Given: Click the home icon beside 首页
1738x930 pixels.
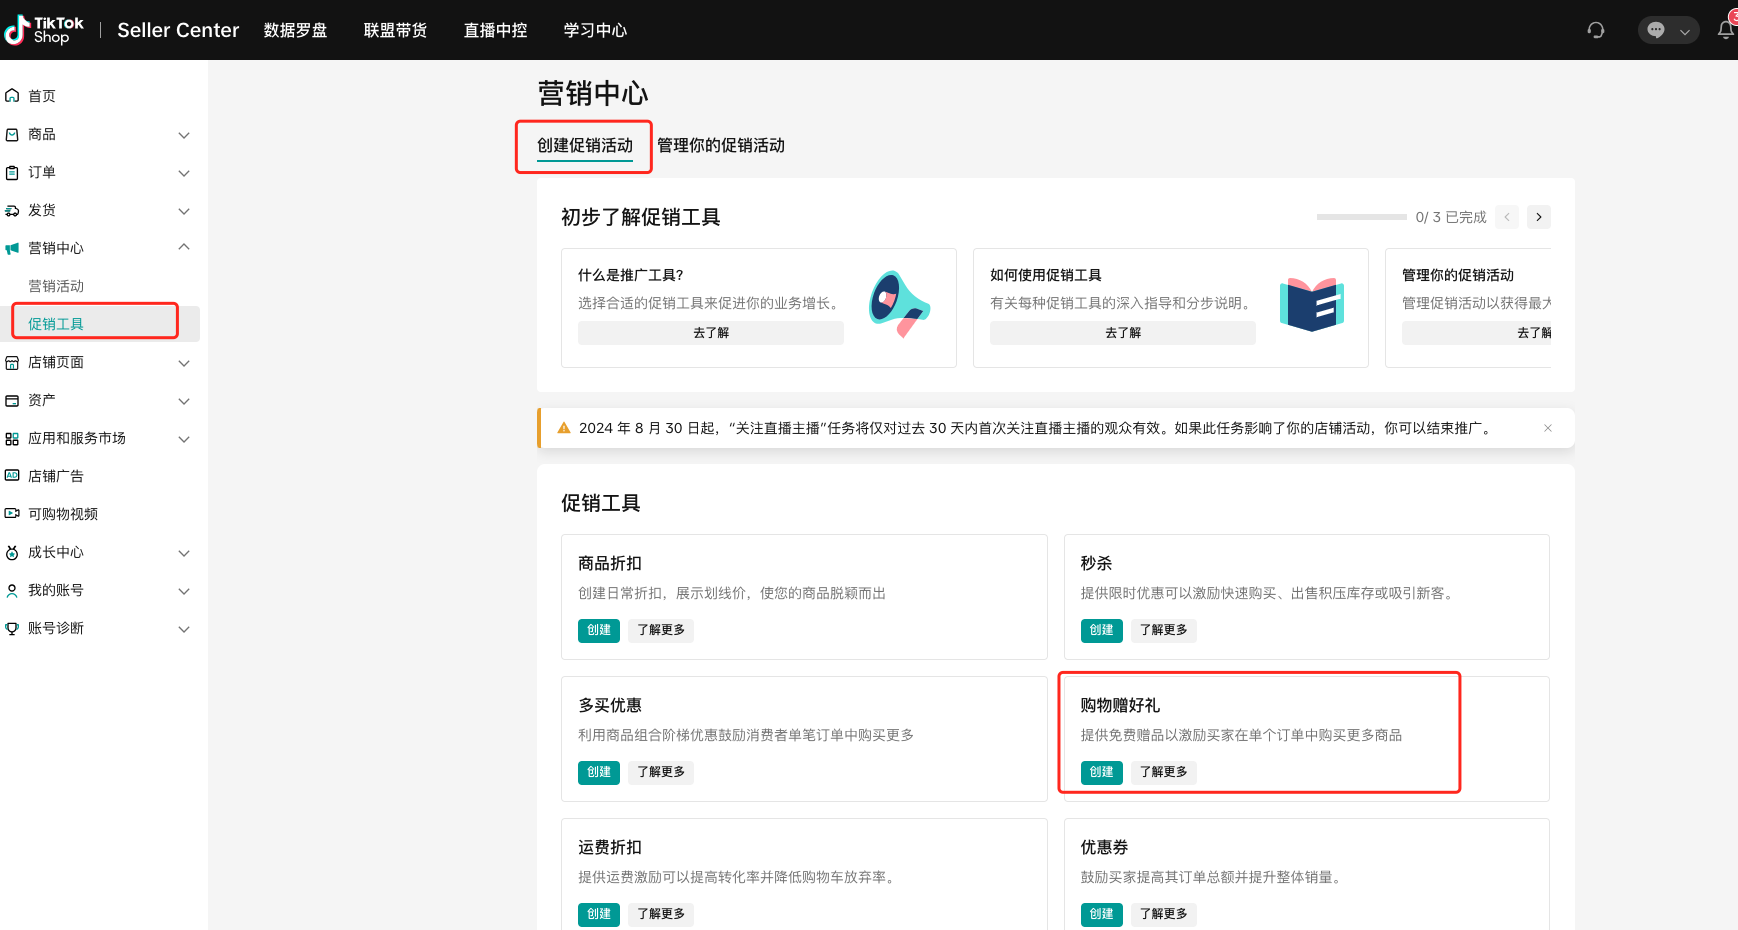Looking at the screenshot, I should (12, 96).
